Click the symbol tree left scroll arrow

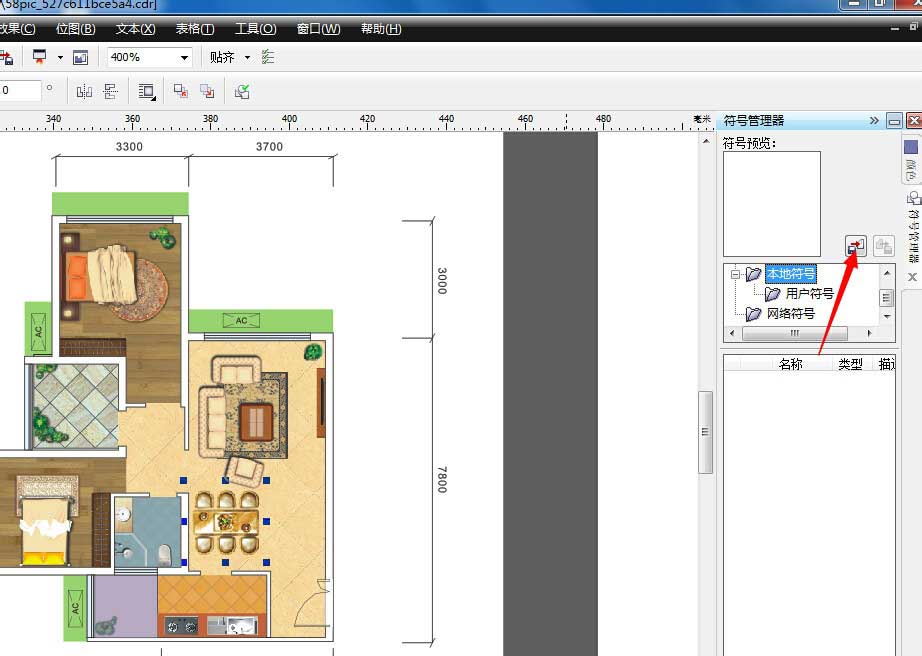click(731, 333)
